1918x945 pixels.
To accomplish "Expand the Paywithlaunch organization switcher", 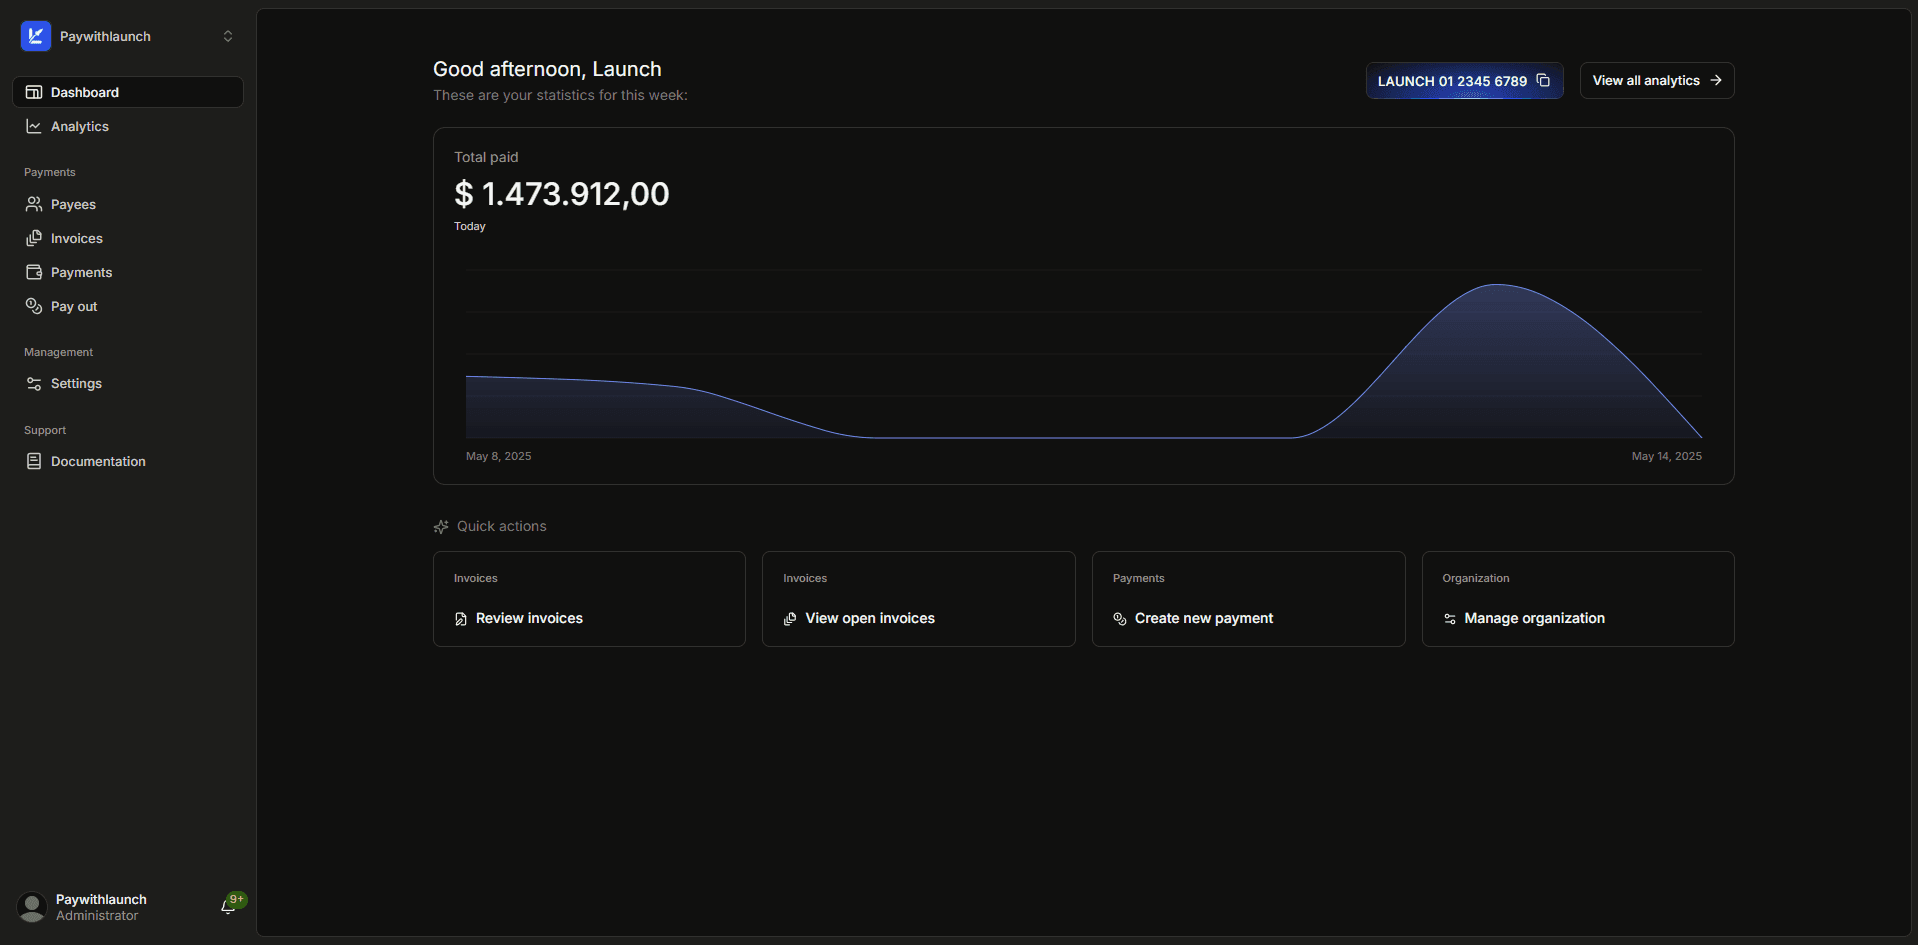I will (227, 36).
